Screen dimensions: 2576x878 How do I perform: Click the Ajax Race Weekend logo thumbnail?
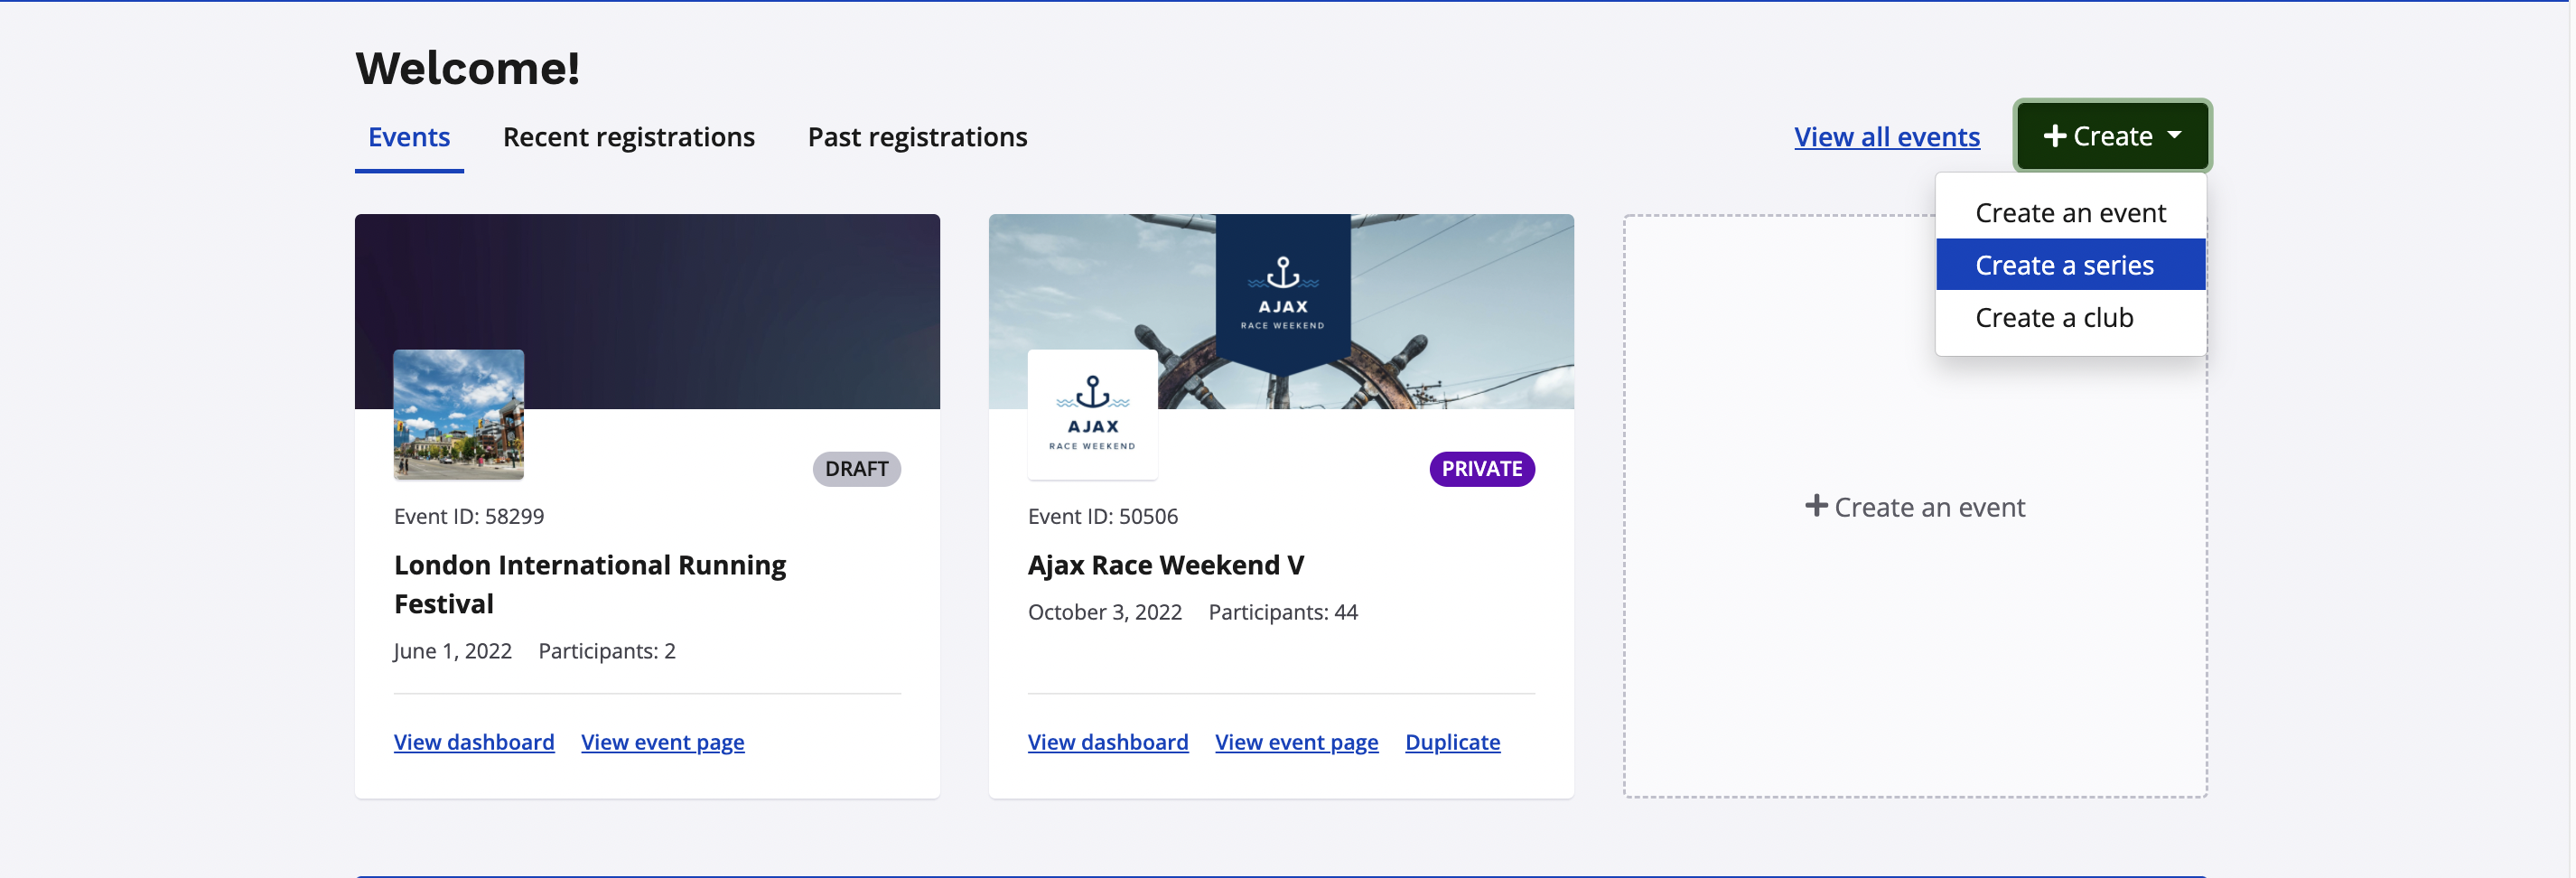pyautogui.click(x=1092, y=414)
